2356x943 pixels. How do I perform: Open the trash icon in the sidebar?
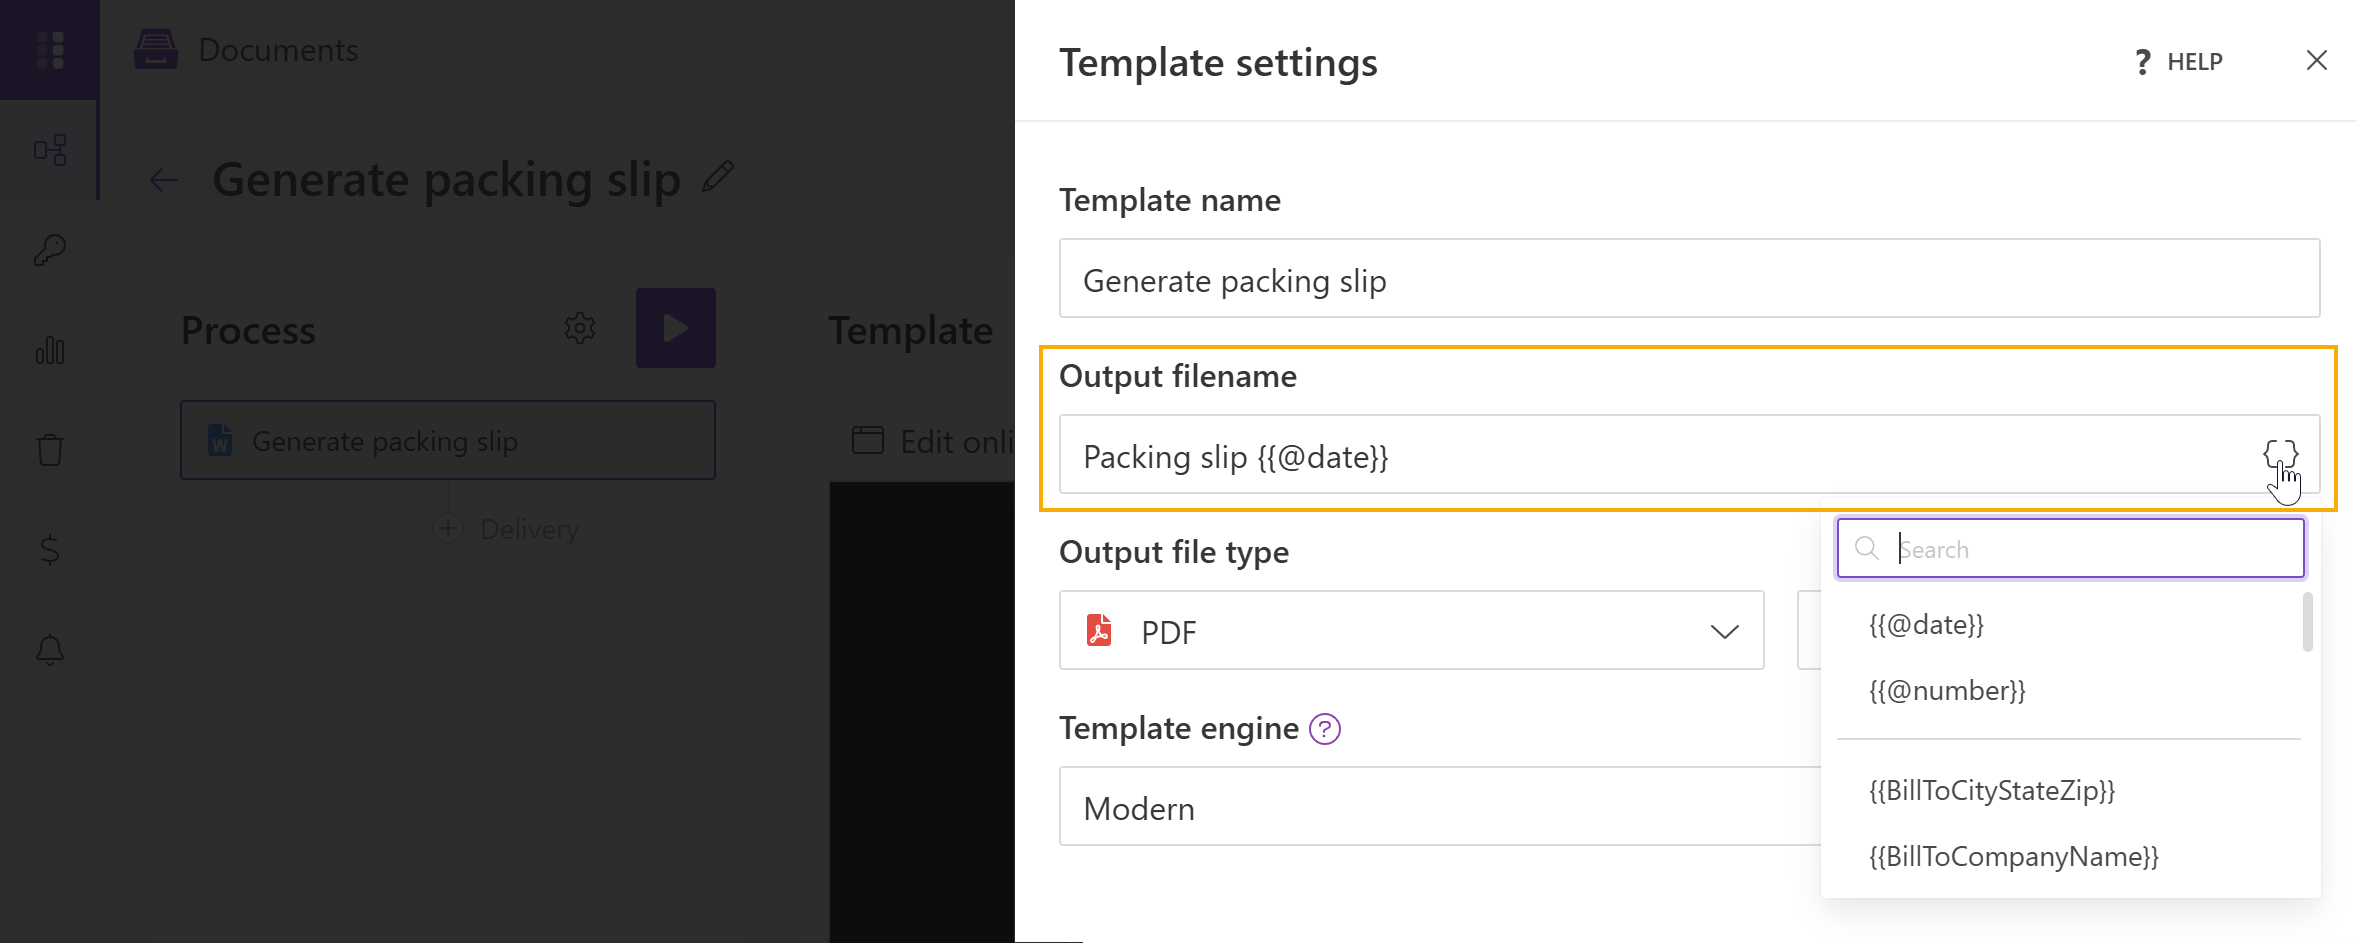click(x=50, y=450)
